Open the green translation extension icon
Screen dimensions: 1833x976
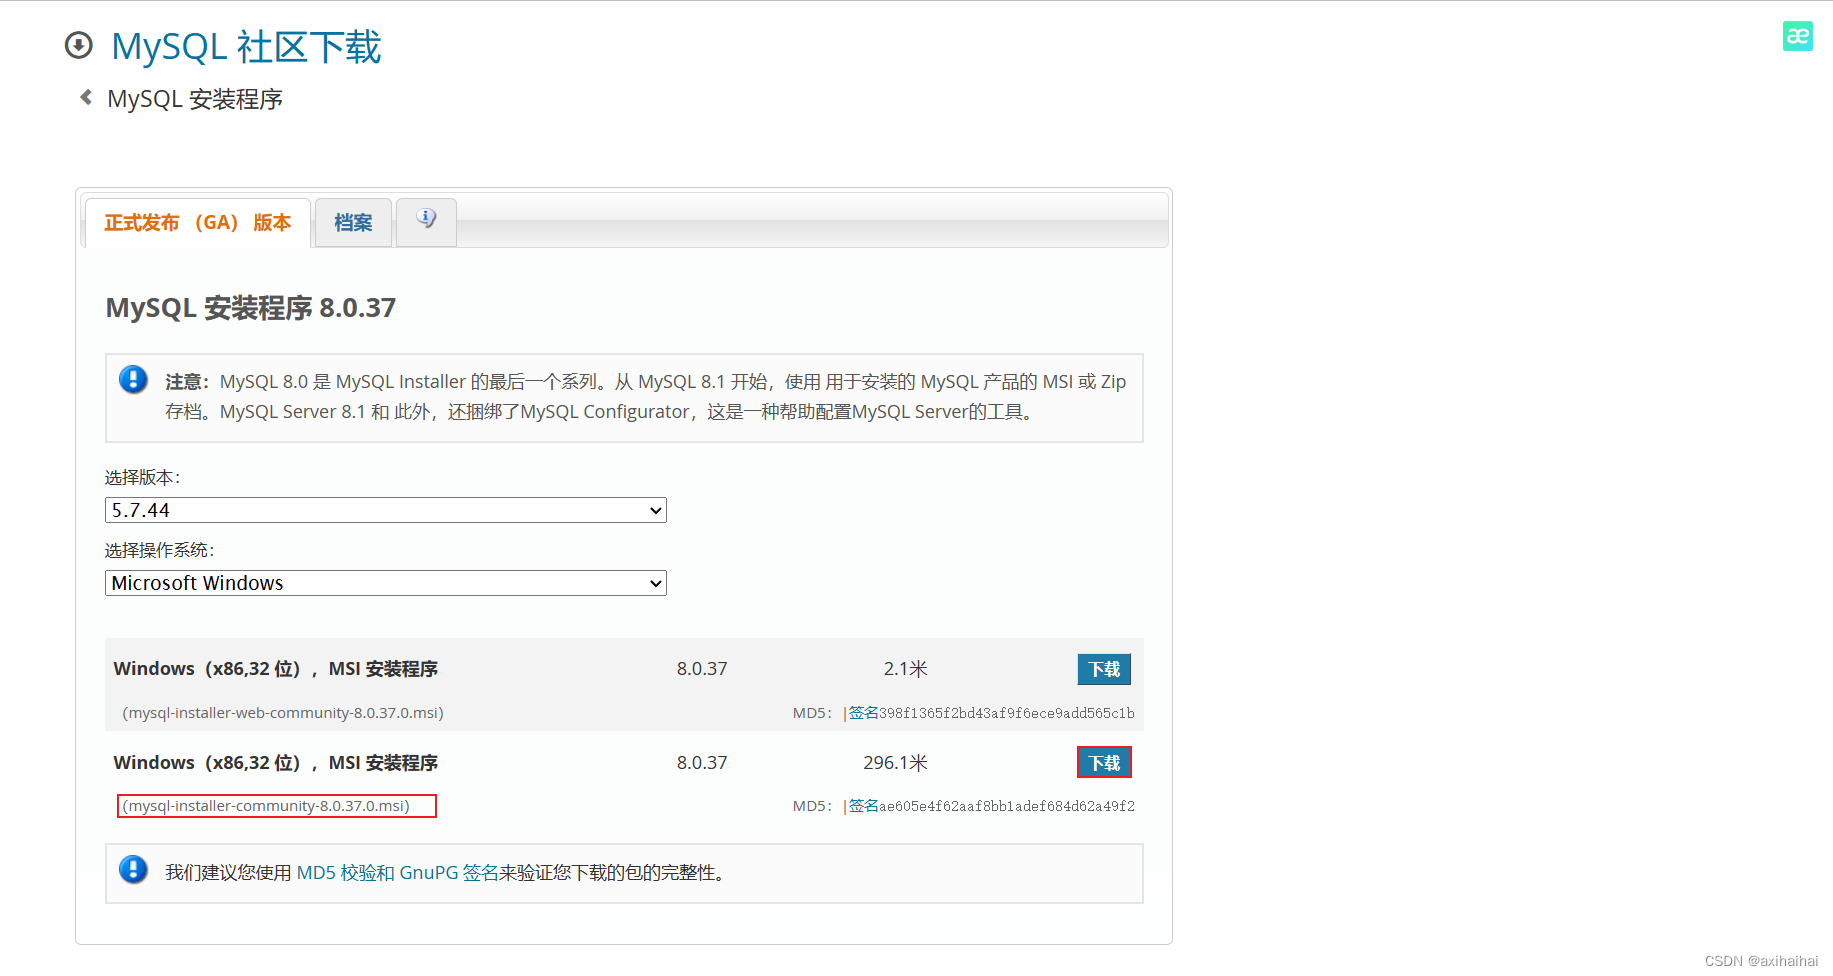pos(1797,36)
